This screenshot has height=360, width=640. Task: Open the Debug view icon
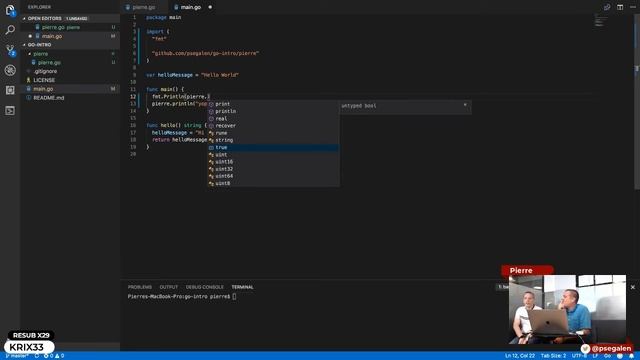tap(10, 70)
